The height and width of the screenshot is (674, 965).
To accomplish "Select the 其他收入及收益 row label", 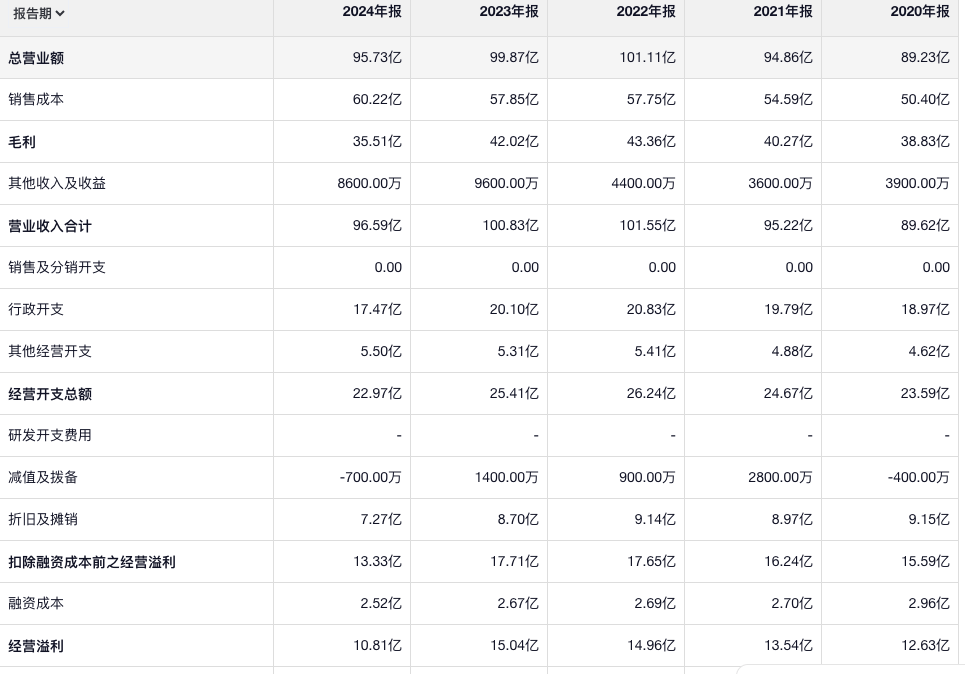I will tap(57, 184).
